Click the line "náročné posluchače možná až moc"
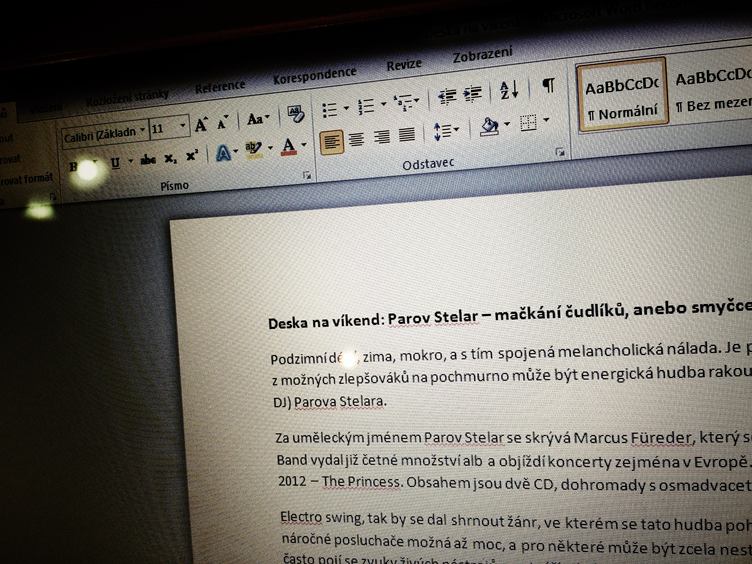The height and width of the screenshot is (564, 752). 517,542
